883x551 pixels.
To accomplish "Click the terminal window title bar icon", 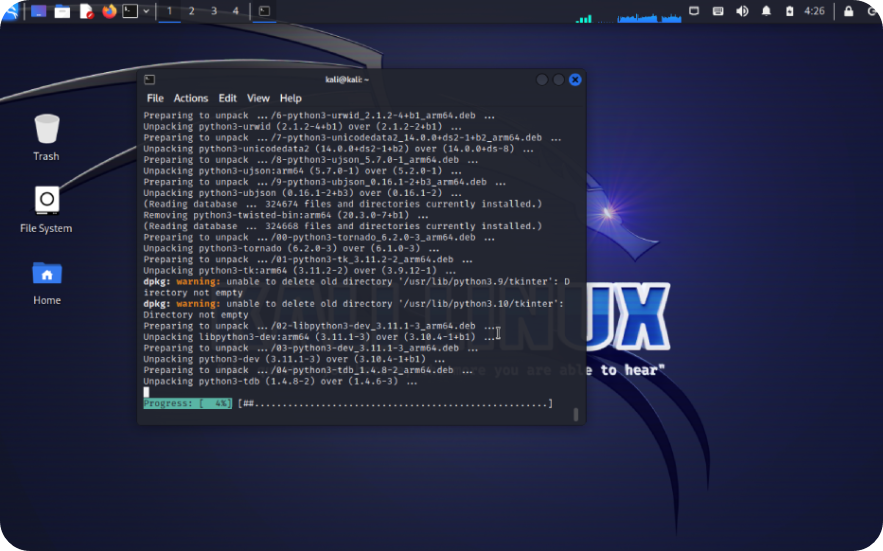I will (x=149, y=79).
